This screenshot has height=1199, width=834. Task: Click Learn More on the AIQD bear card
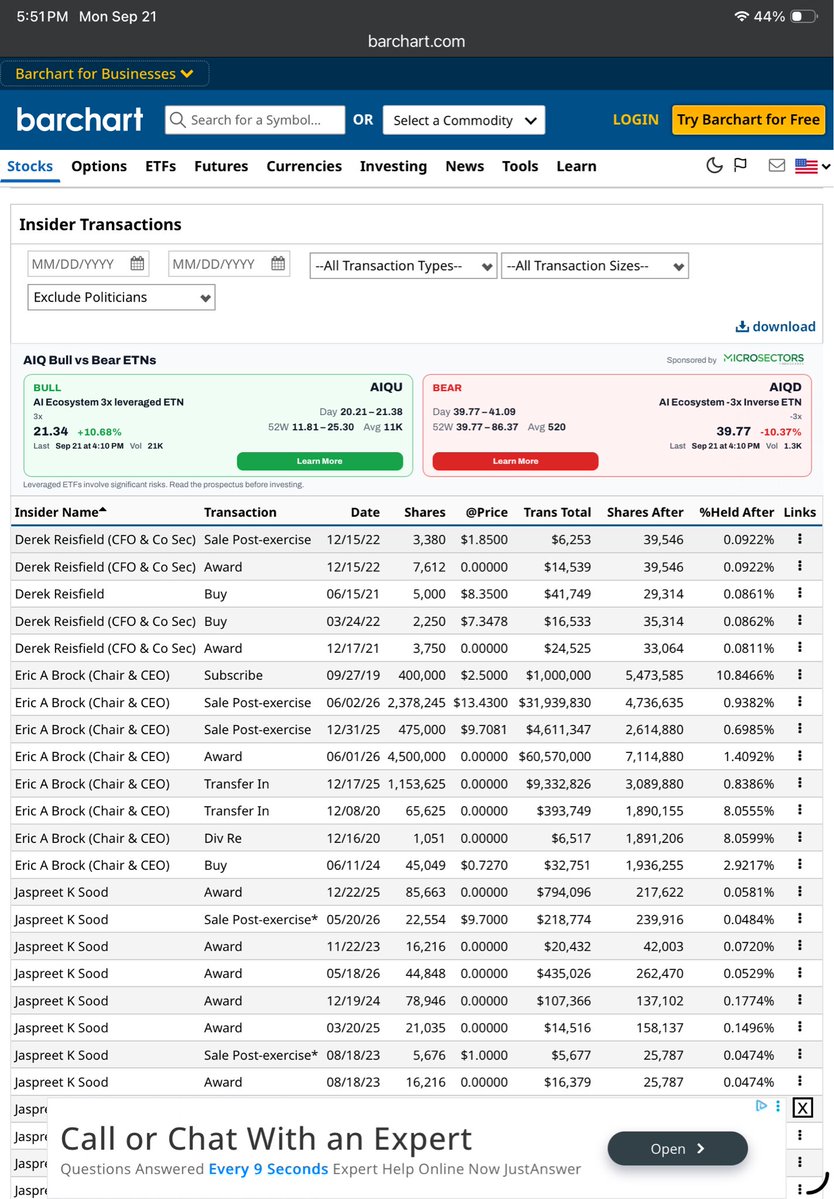point(515,461)
